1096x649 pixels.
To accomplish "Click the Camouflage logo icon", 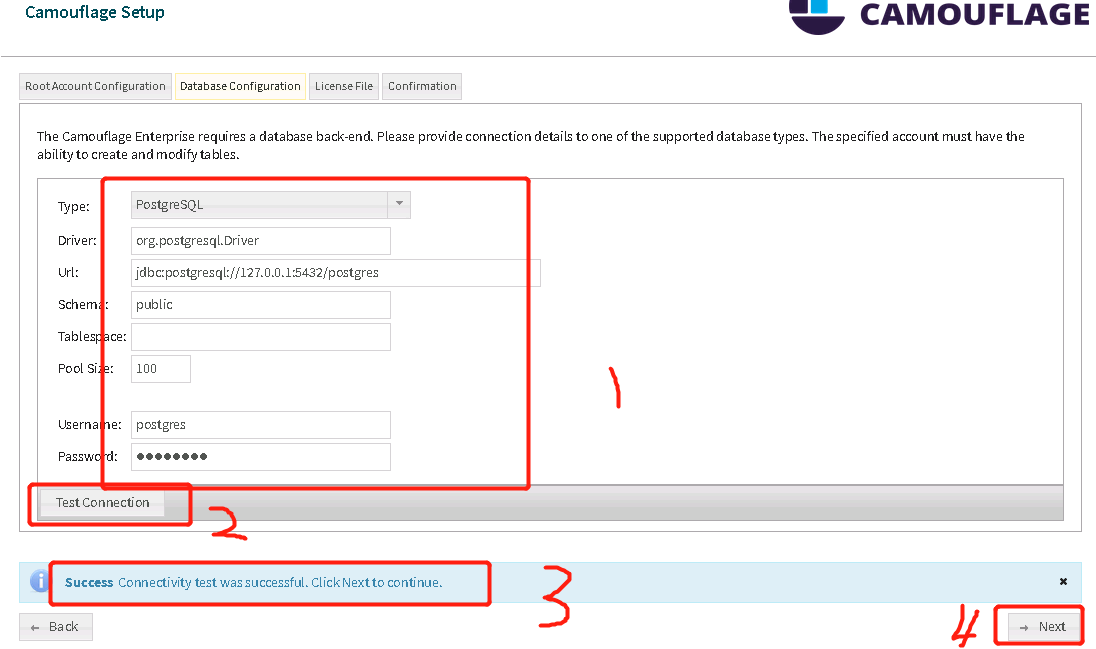I will 816,15.
